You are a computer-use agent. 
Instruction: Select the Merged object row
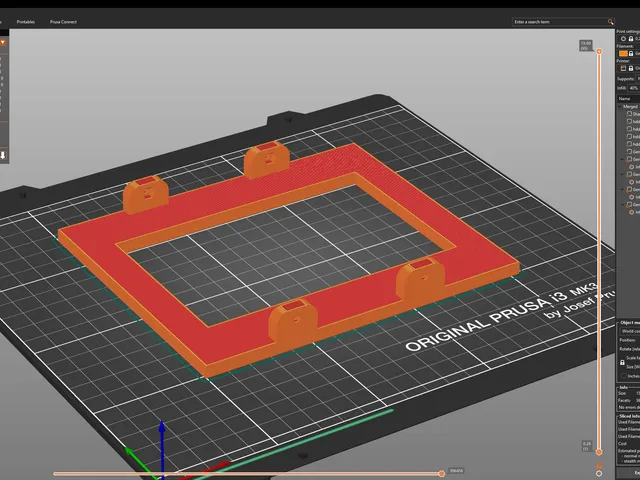click(630, 107)
